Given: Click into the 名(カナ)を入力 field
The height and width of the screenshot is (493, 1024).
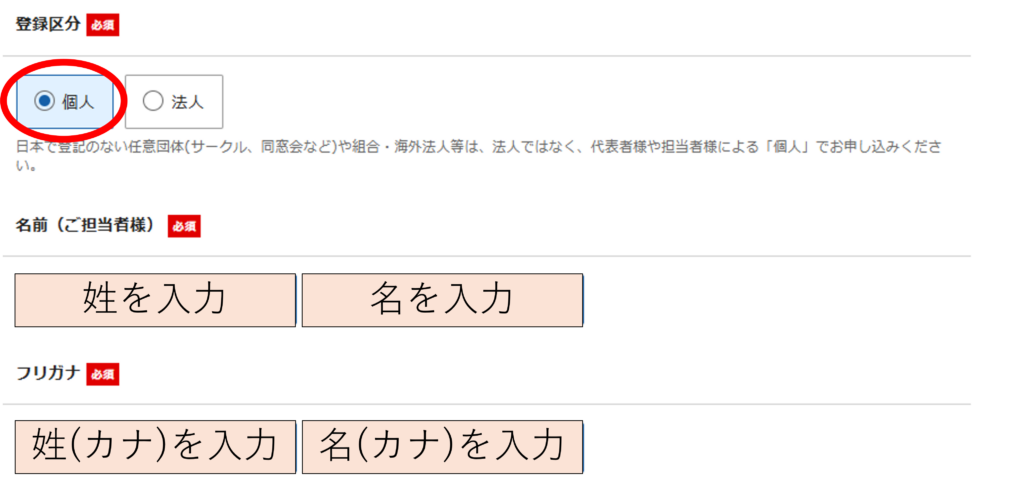Looking at the screenshot, I should 442,446.
